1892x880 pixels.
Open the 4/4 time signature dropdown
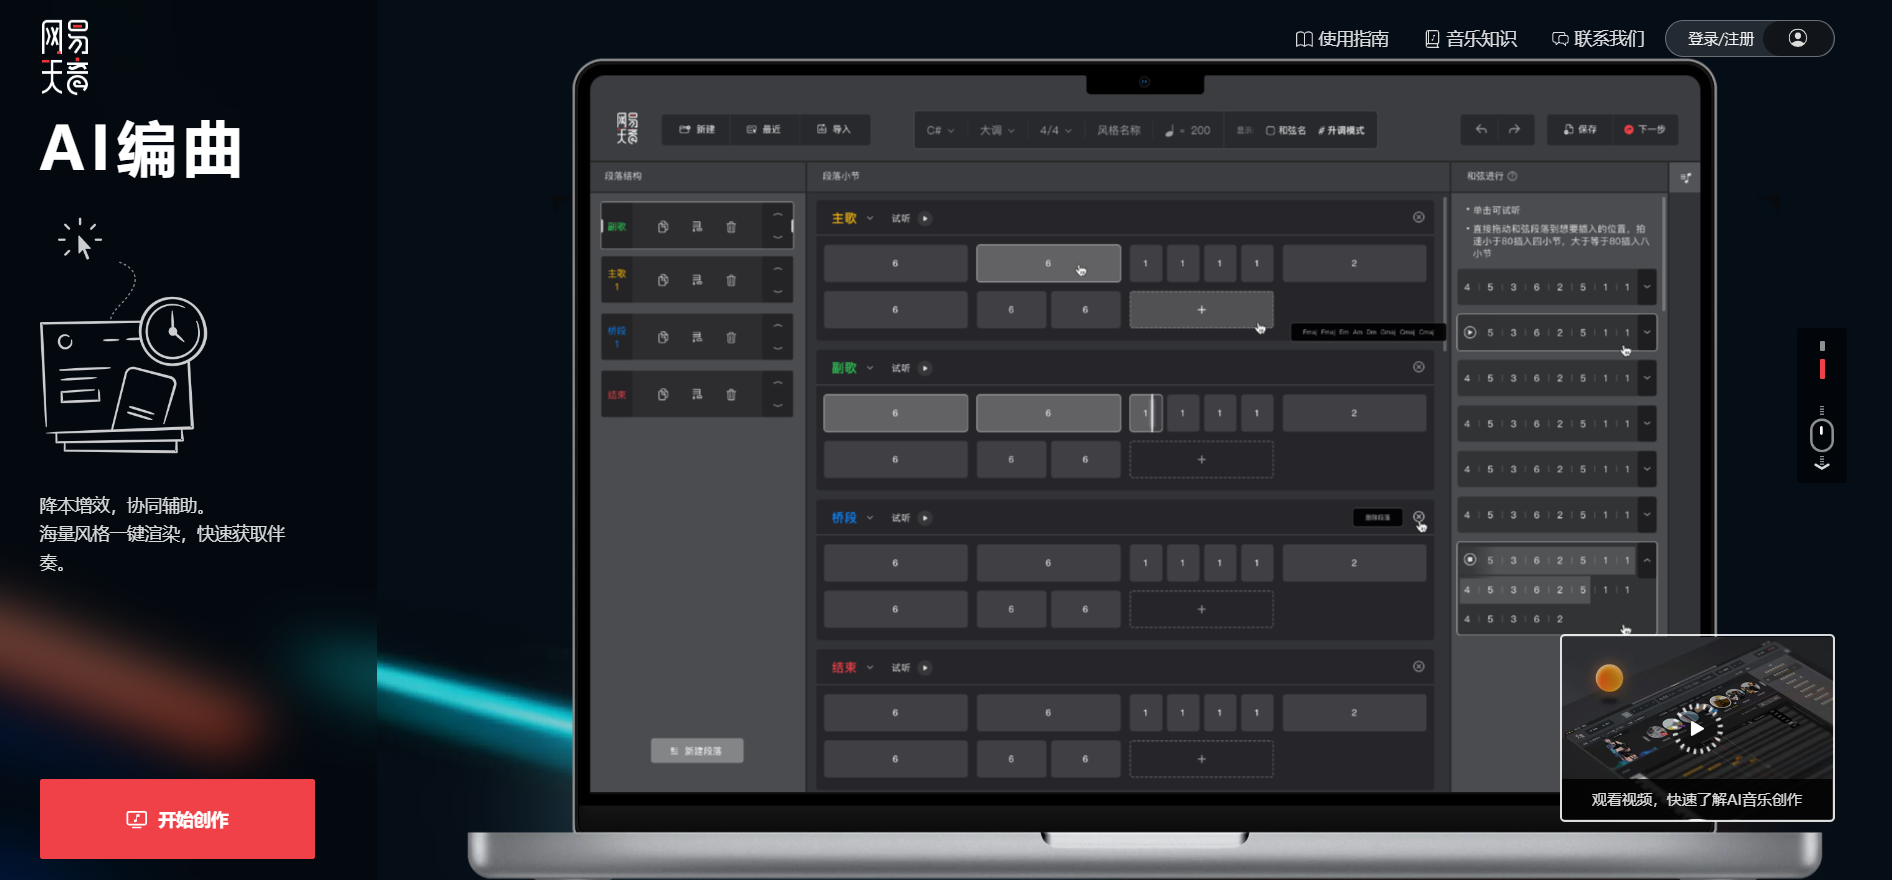point(1055,131)
